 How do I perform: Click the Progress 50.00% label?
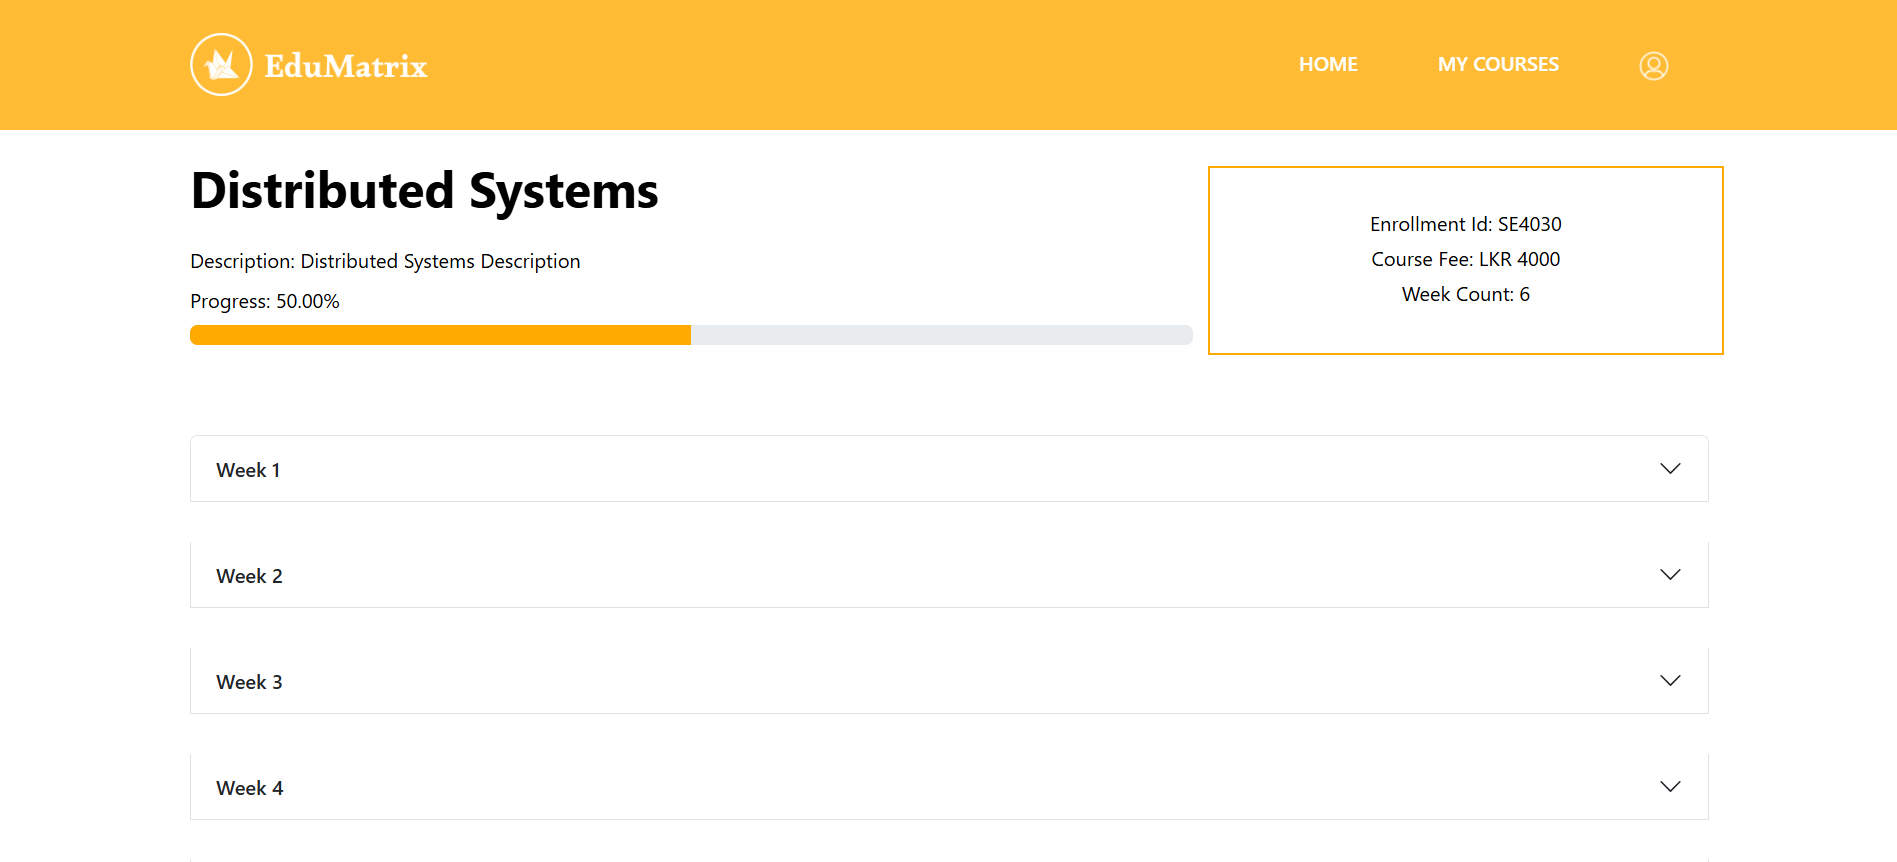[265, 301]
